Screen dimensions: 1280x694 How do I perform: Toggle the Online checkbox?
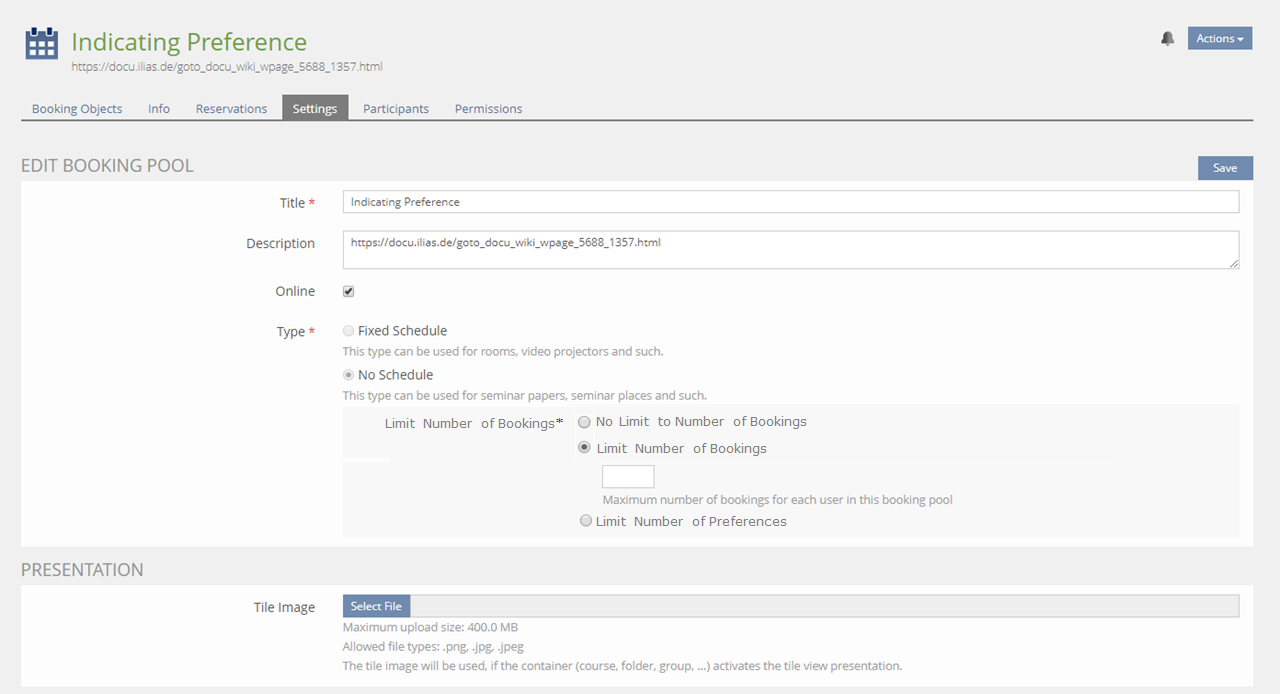349,292
